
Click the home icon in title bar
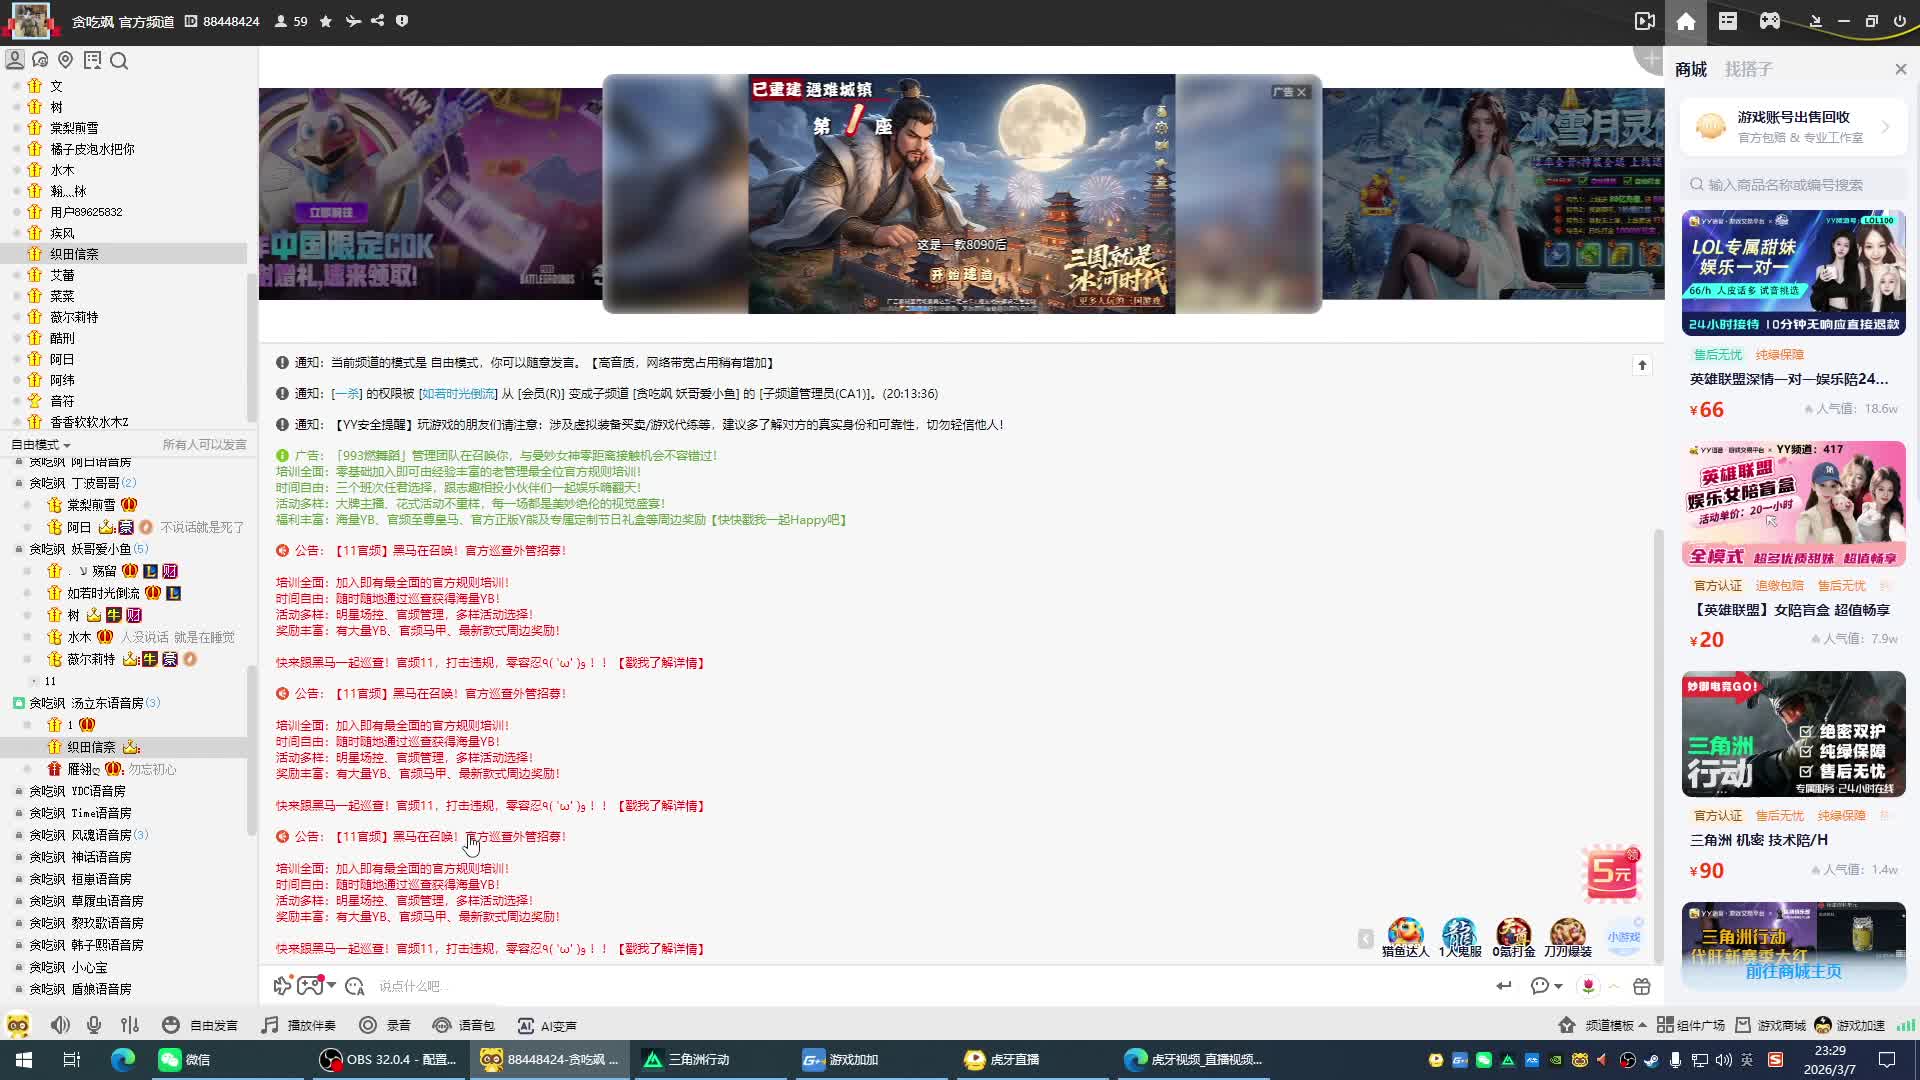coord(1686,21)
